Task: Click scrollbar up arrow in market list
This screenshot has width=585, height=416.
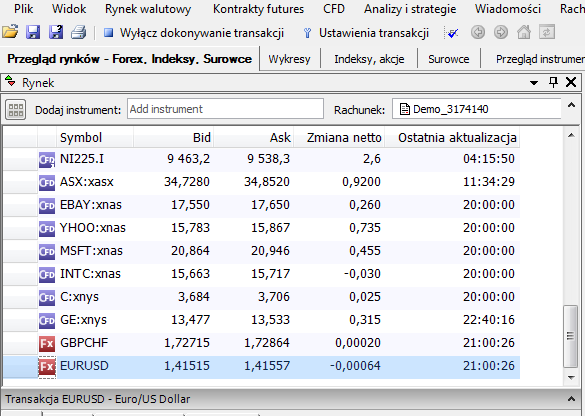Action: coord(571,135)
